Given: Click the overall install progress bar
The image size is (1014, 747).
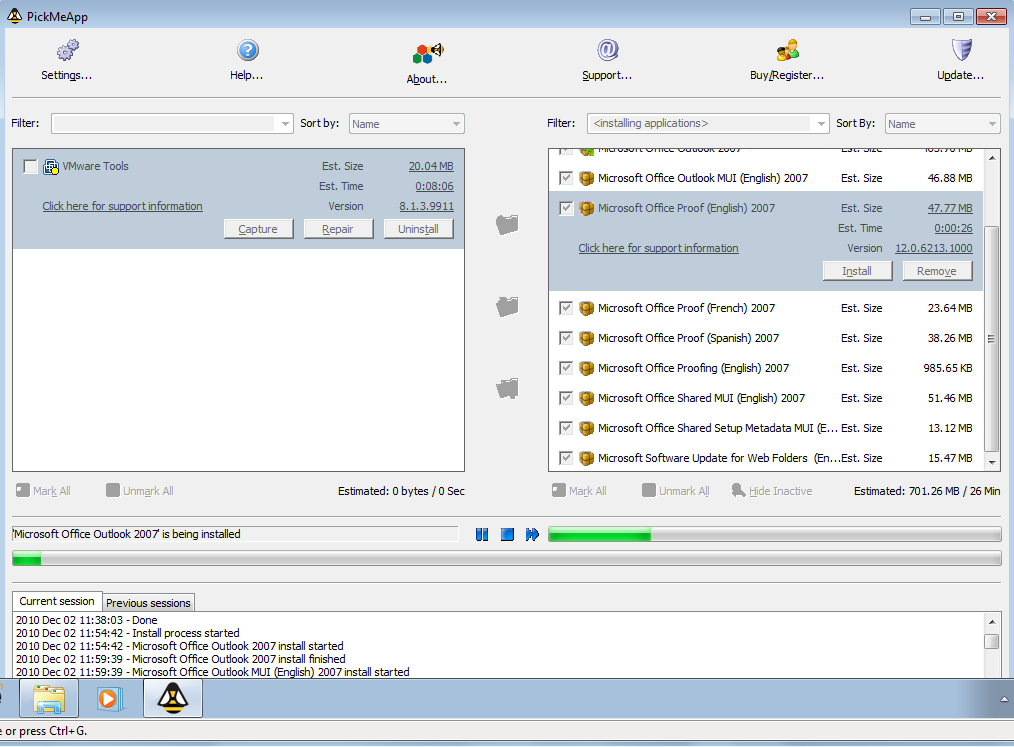Looking at the screenshot, I should tap(507, 558).
